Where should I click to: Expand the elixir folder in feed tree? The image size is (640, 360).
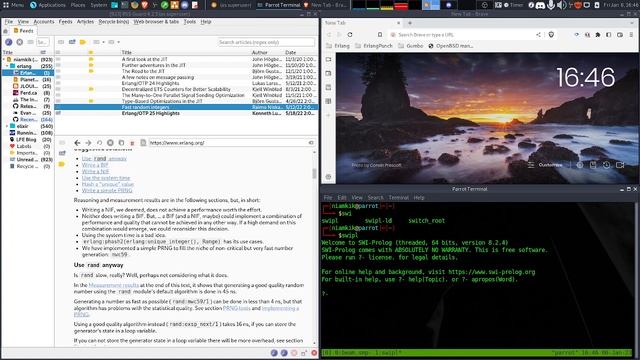pyautogui.click(x=7, y=126)
